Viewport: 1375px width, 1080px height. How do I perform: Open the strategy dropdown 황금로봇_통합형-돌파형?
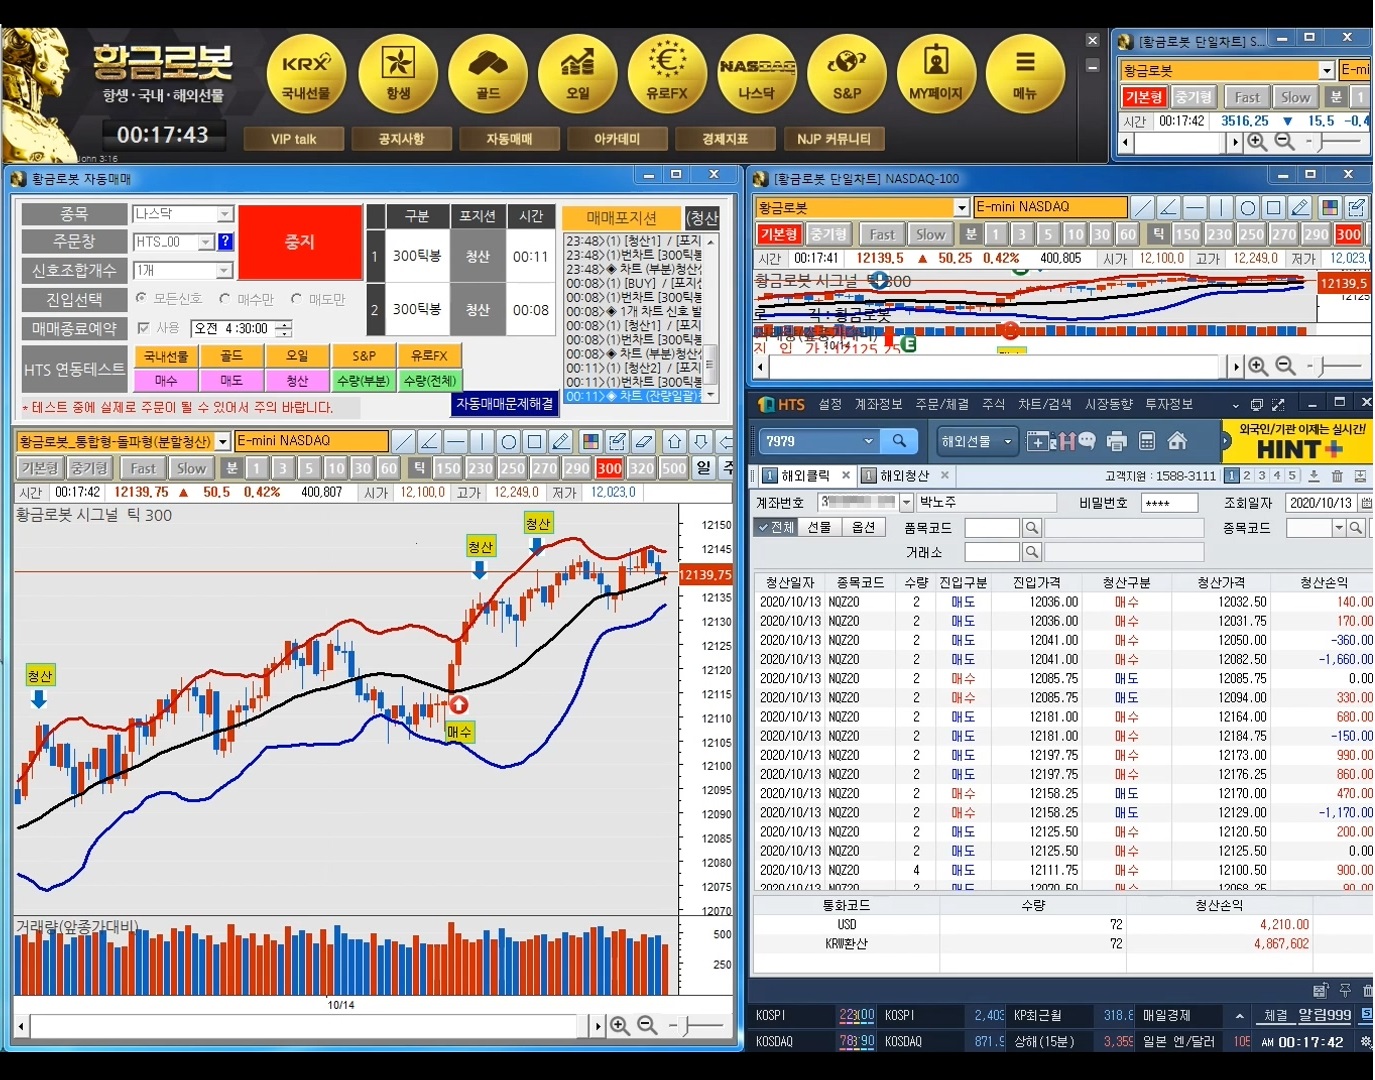click(x=223, y=441)
